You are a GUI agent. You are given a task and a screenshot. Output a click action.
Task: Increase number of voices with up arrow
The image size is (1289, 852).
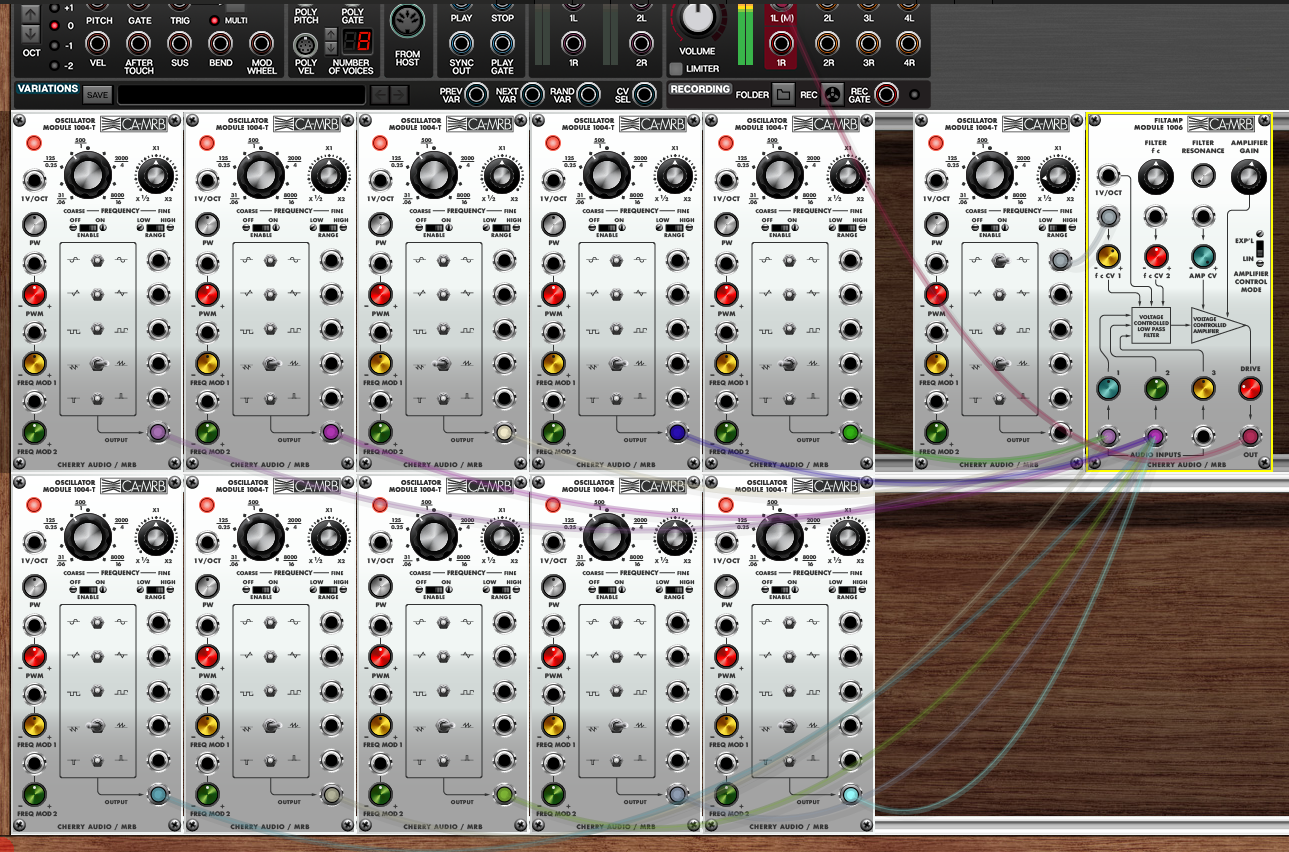pyautogui.click(x=332, y=34)
